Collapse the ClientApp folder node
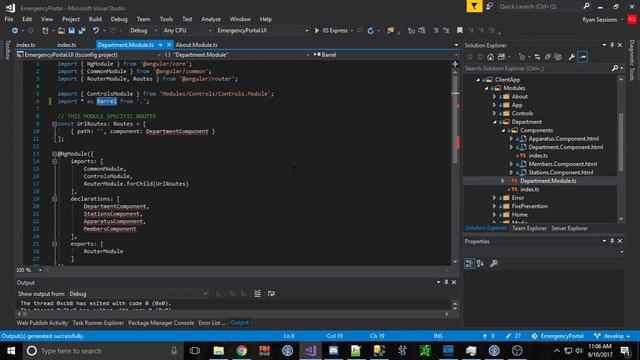 (x=478, y=80)
